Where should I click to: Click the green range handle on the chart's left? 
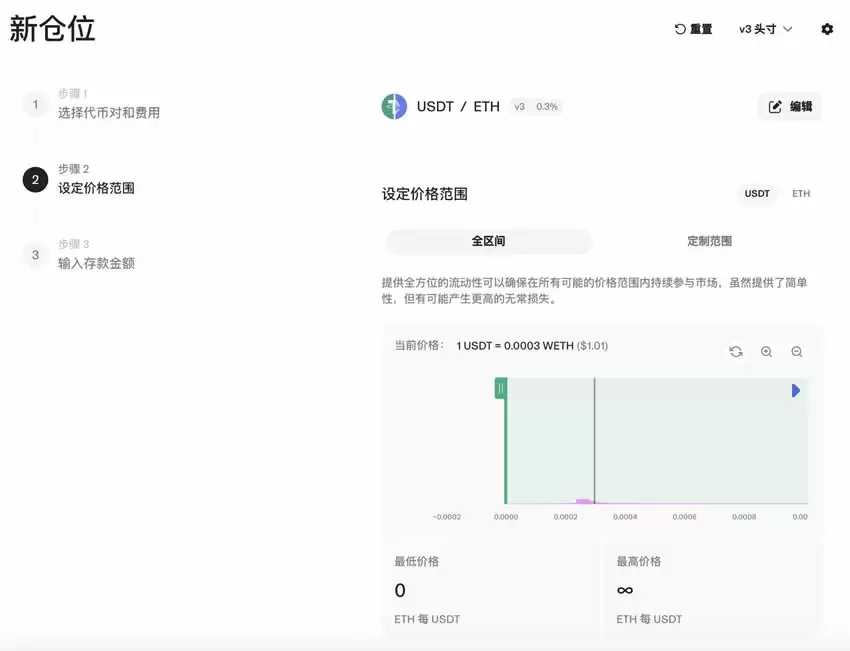(501, 390)
